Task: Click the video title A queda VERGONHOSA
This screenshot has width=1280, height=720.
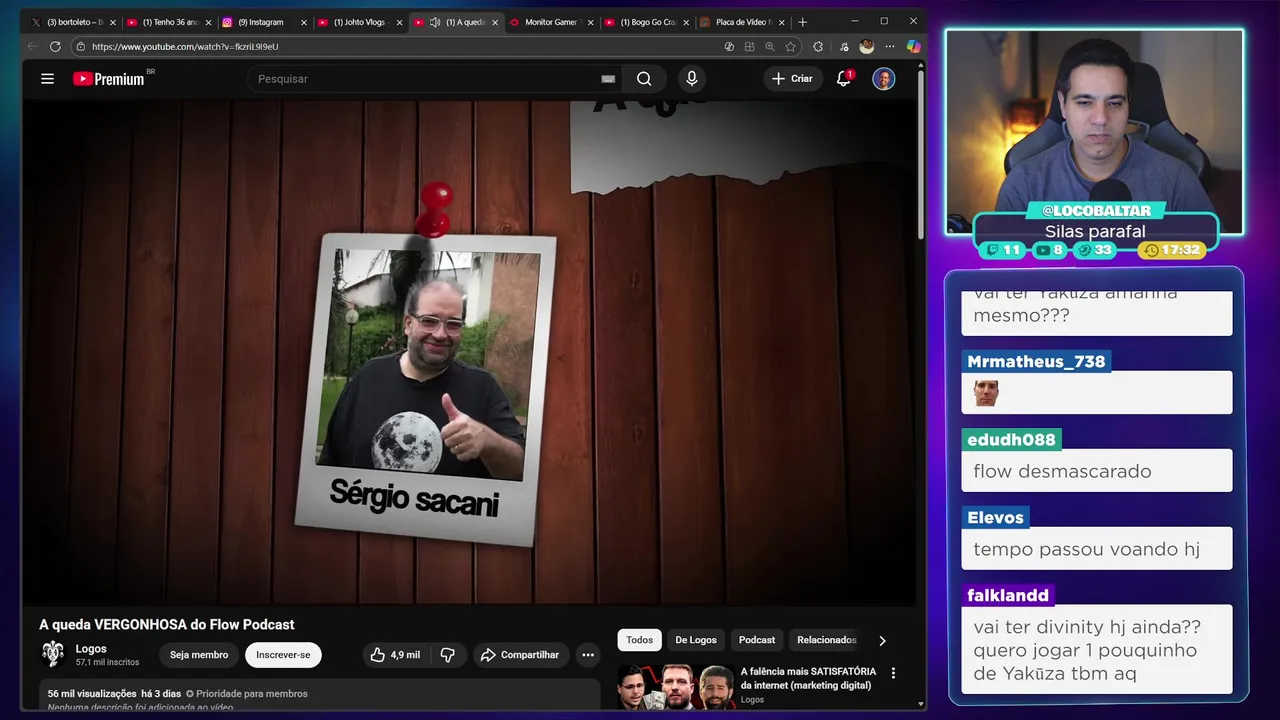Action: coord(166,624)
